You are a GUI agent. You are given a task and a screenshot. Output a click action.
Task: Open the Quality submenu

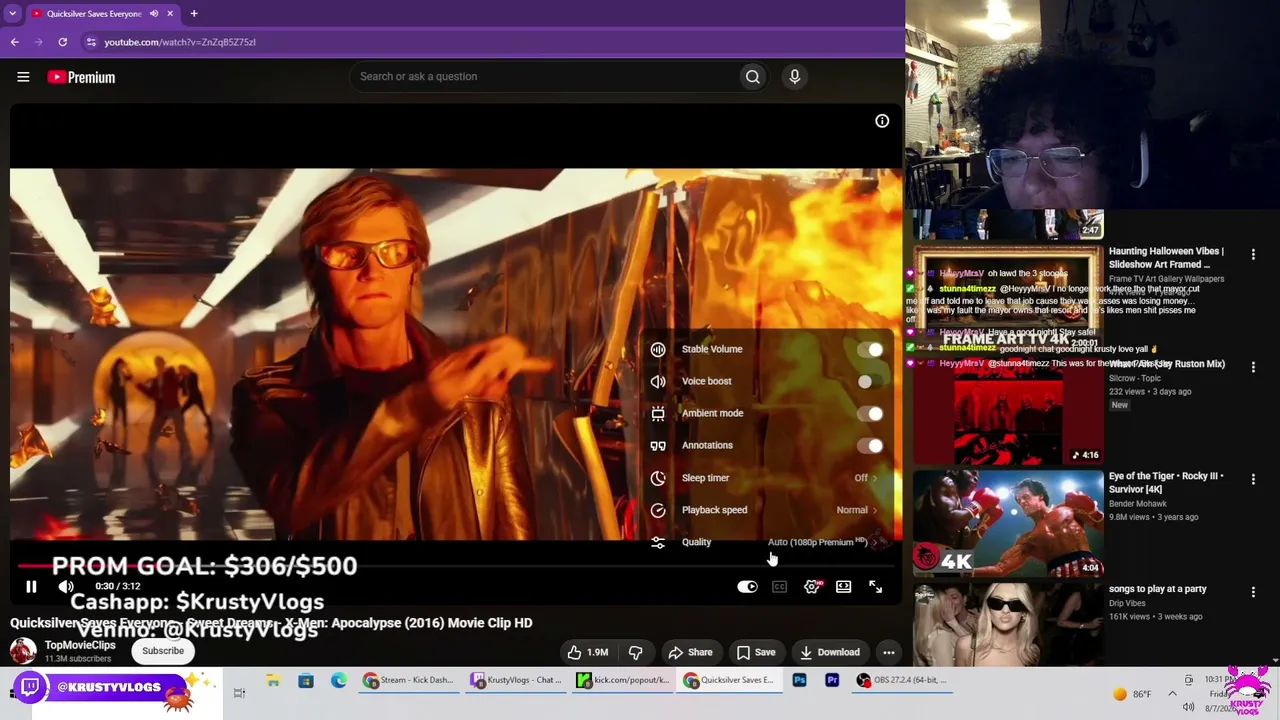(x=767, y=542)
